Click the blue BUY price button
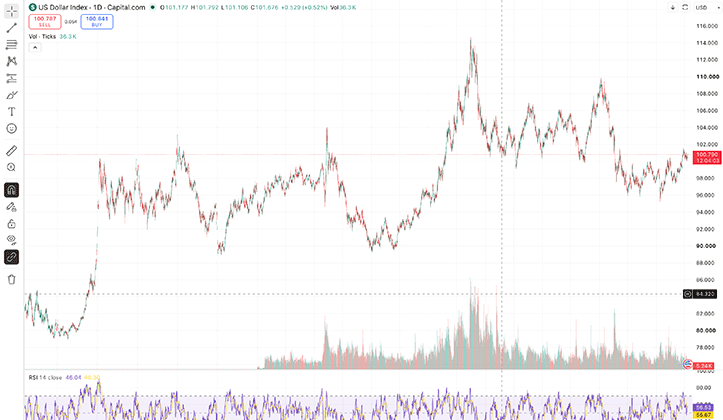 [97, 22]
